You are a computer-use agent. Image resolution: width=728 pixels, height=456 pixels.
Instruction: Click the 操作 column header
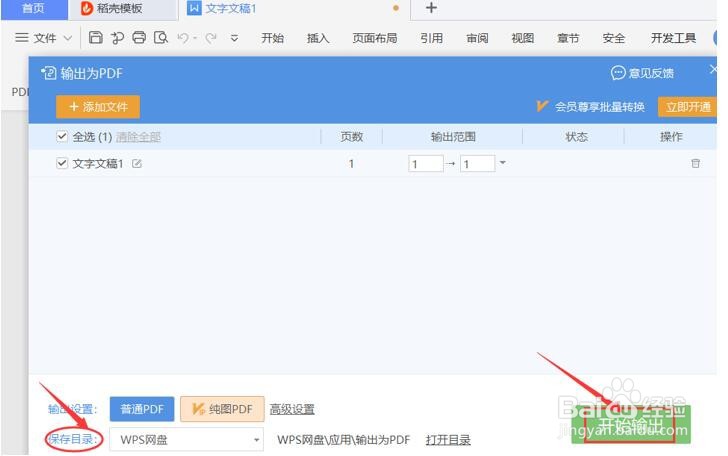click(671, 137)
